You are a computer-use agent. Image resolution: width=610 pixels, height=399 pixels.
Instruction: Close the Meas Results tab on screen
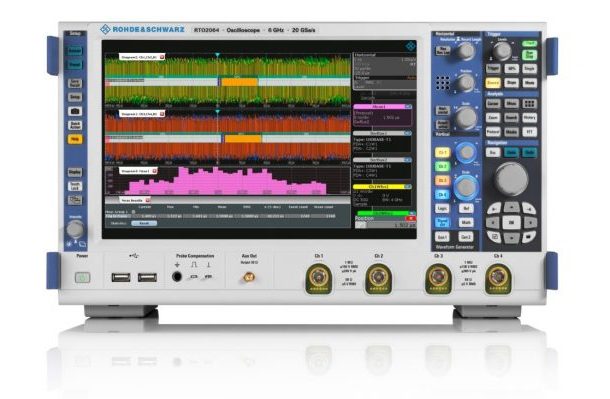[x=148, y=200]
